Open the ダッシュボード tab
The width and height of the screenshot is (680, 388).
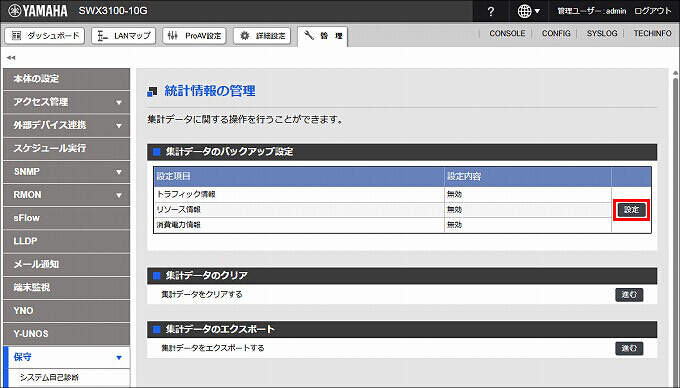[45, 36]
